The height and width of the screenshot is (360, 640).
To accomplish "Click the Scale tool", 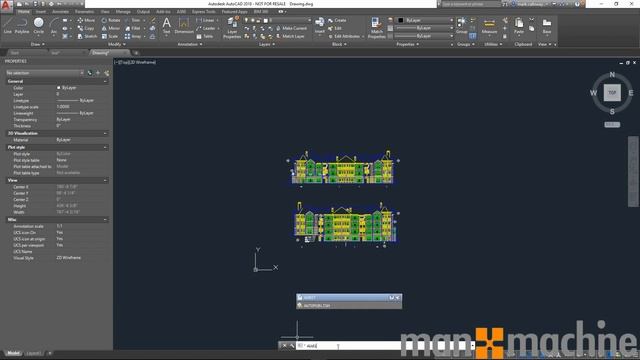I will [x=110, y=36].
